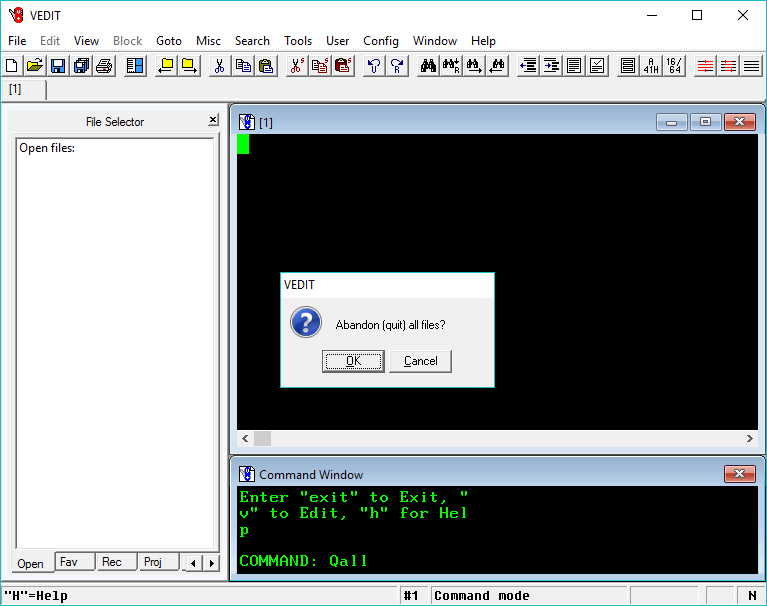The image size is (767, 606).
Task: Click the Unindent block icon
Action: point(528,66)
